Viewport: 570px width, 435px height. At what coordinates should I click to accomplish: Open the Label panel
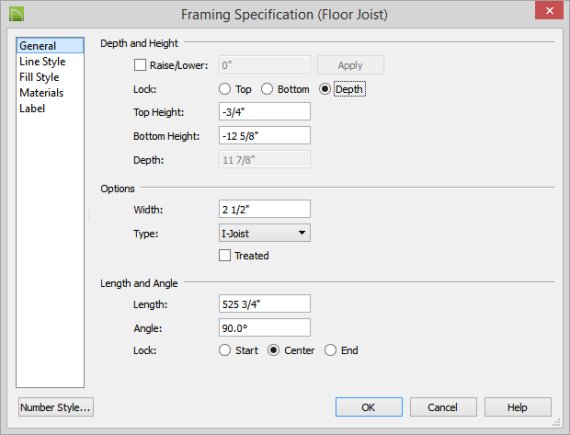pyautogui.click(x=32, y=108)
